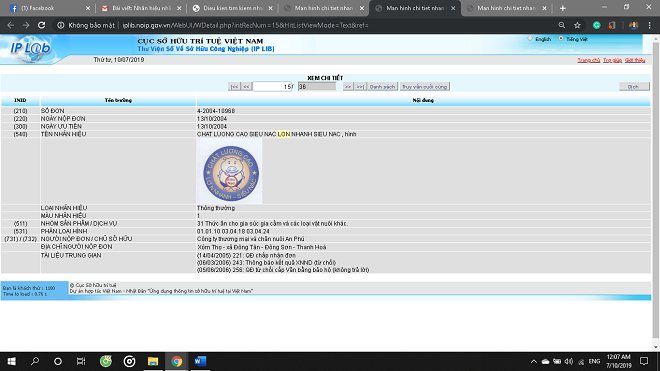Screen dimensions: 660x371
Task: Jump to the first record with |<< button
Action: coord(234,87)
